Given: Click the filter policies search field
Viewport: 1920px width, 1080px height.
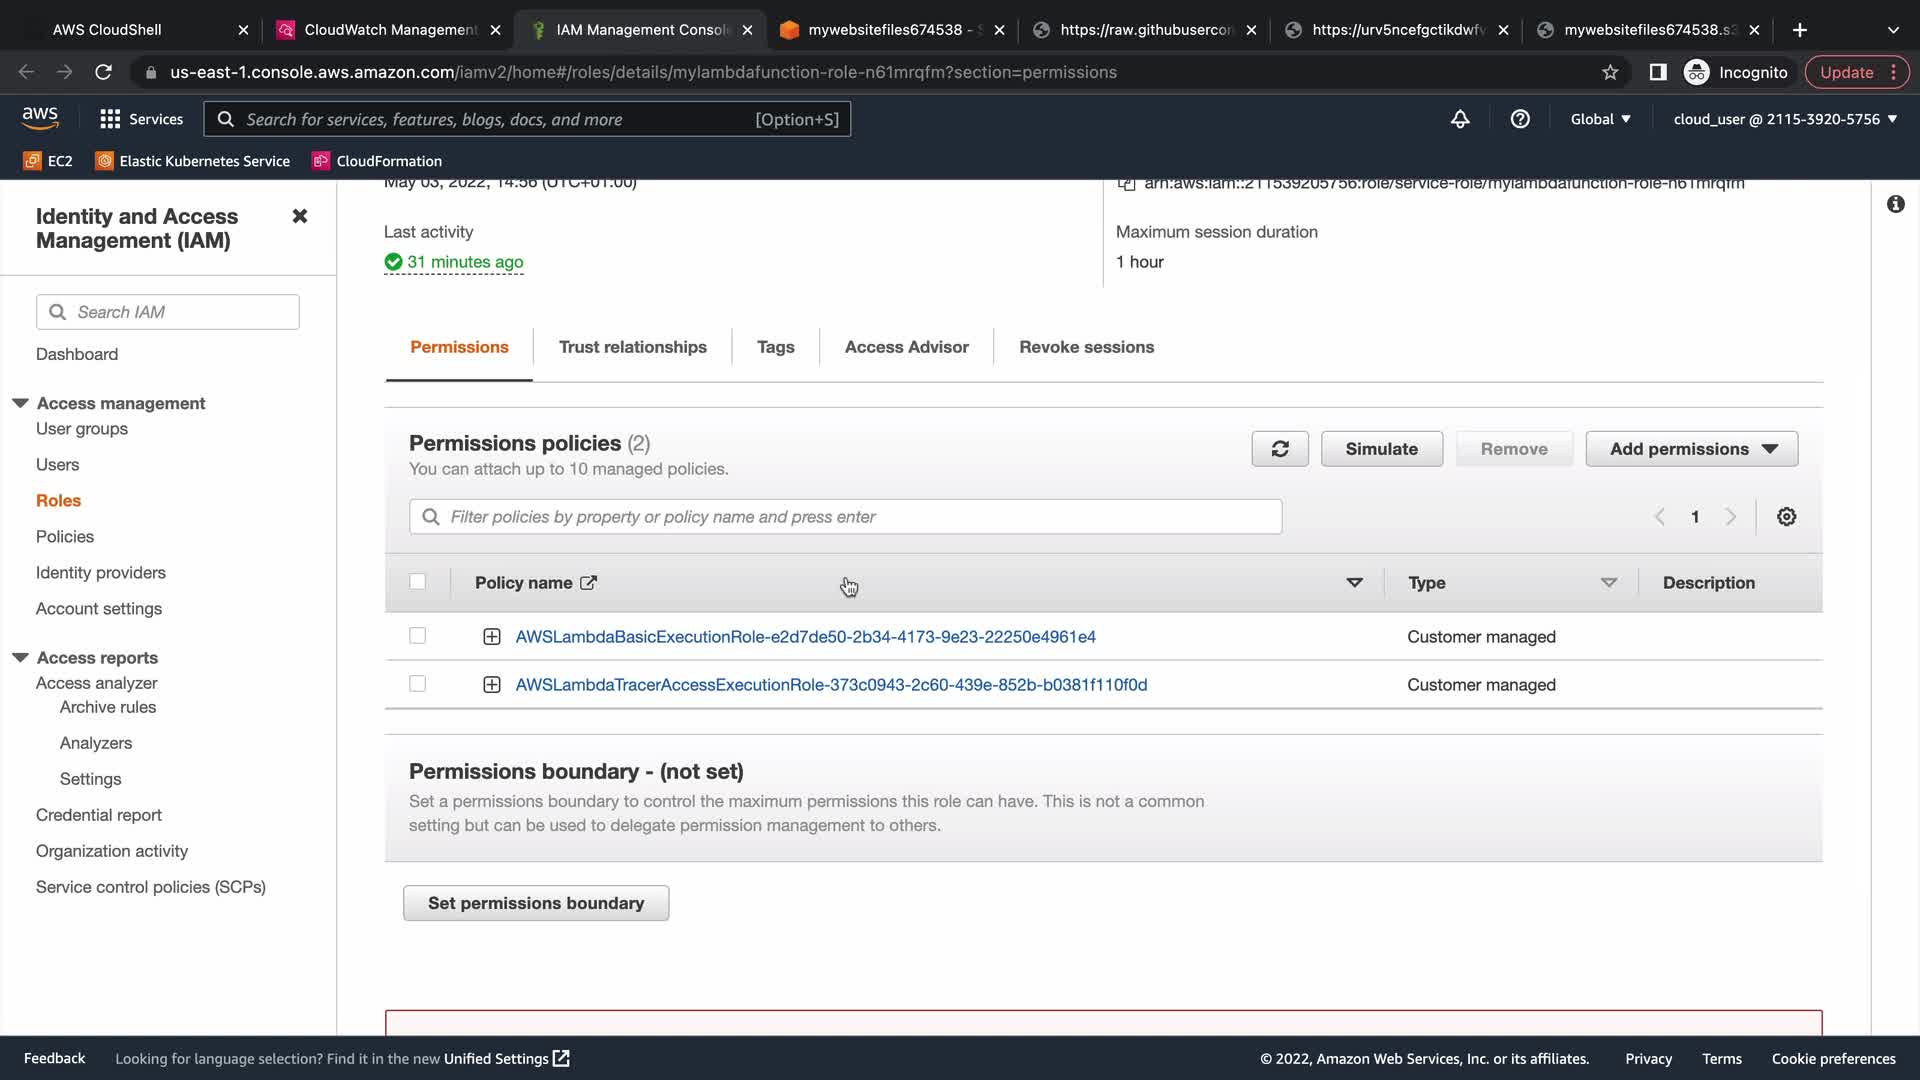Looking at the screenshot, I should [845, 517].
